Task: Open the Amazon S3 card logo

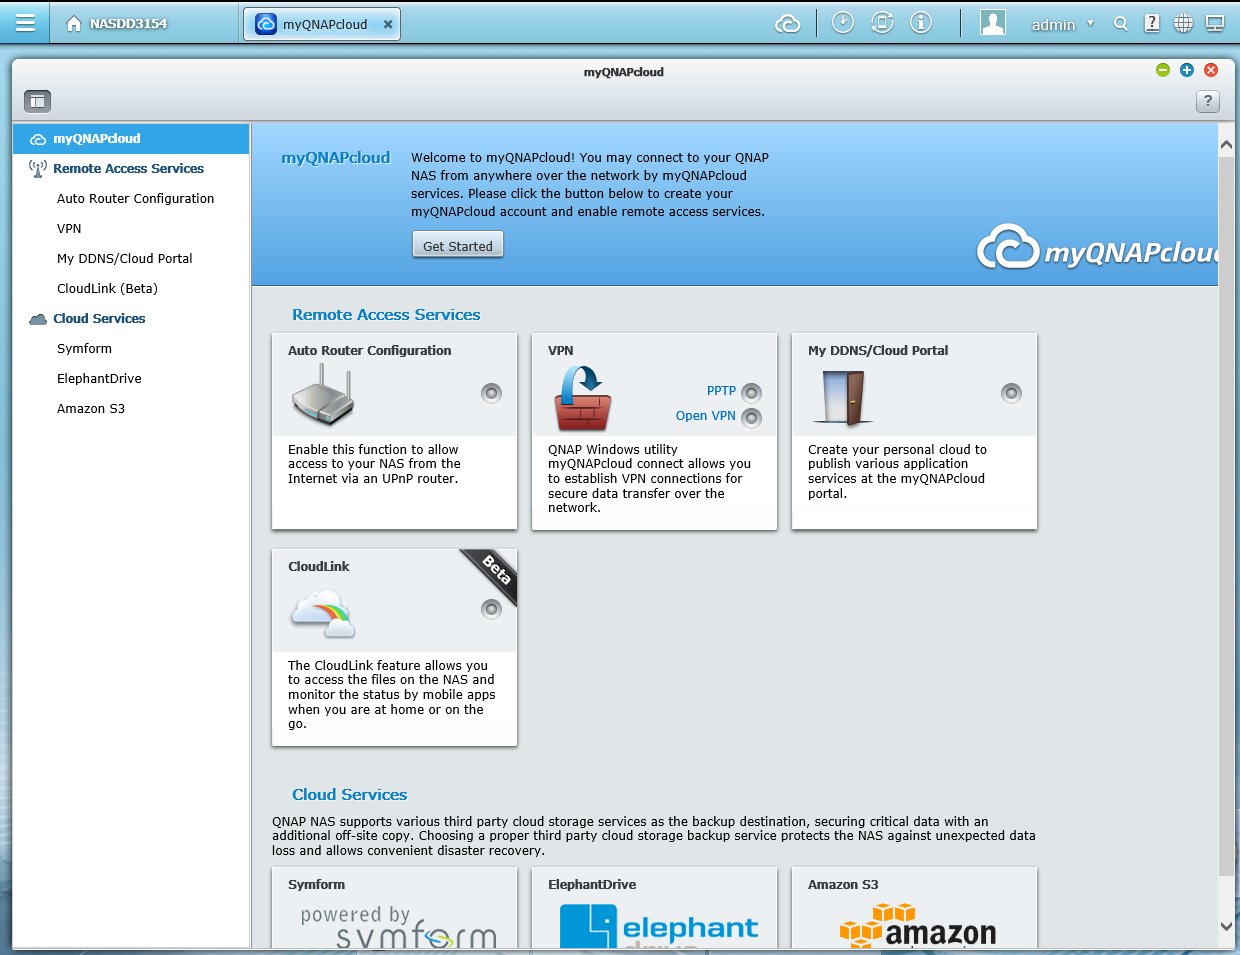Action: coord(918,926)
